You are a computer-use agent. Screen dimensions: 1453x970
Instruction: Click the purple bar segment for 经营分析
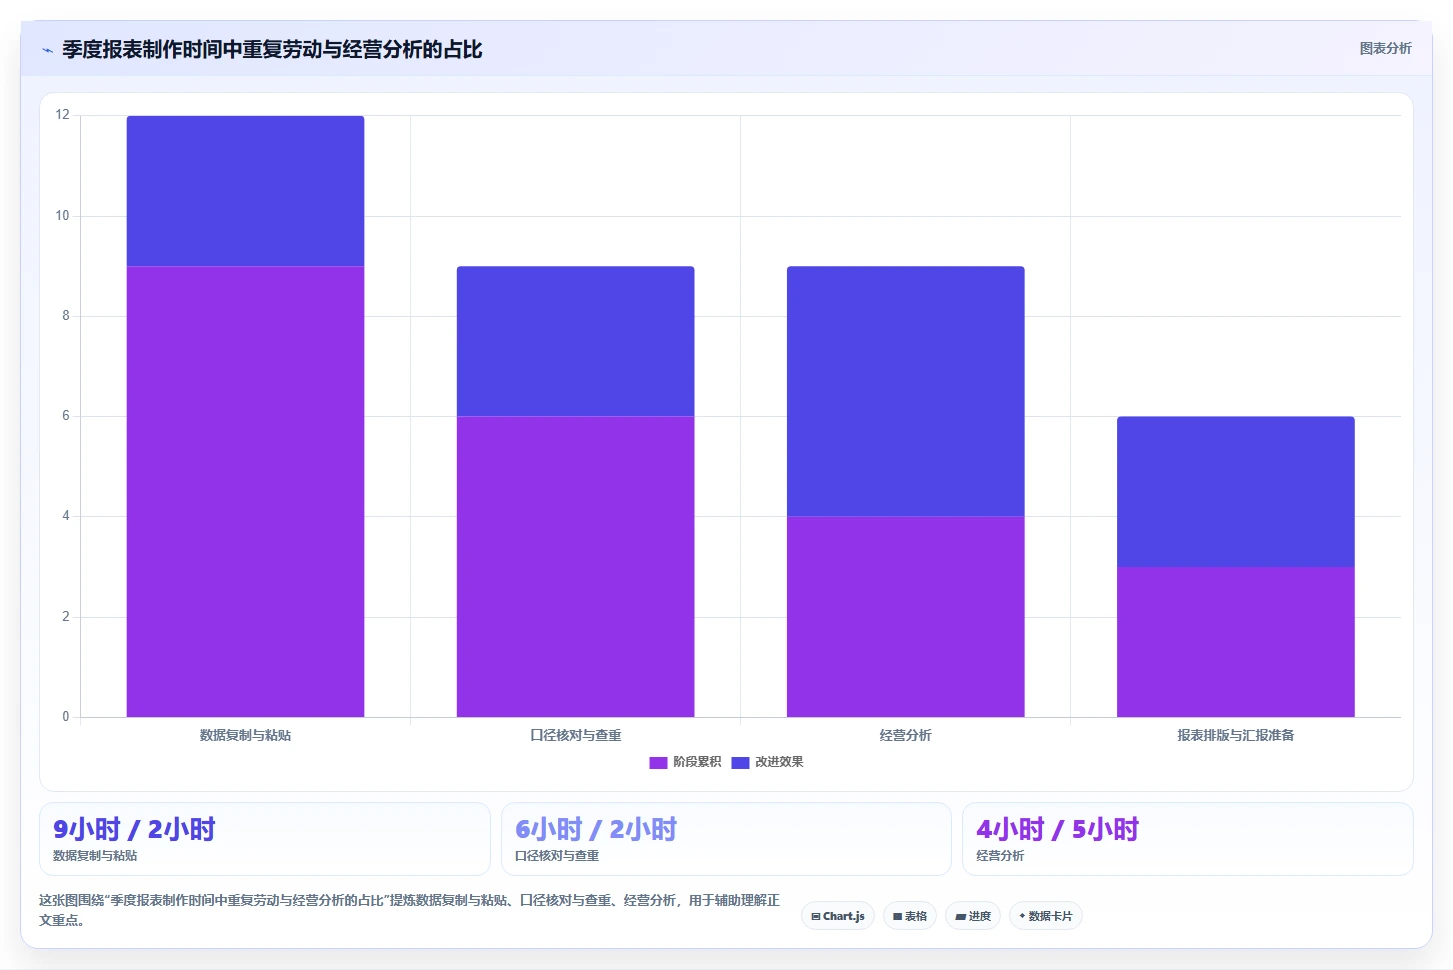tap(905, 616)
